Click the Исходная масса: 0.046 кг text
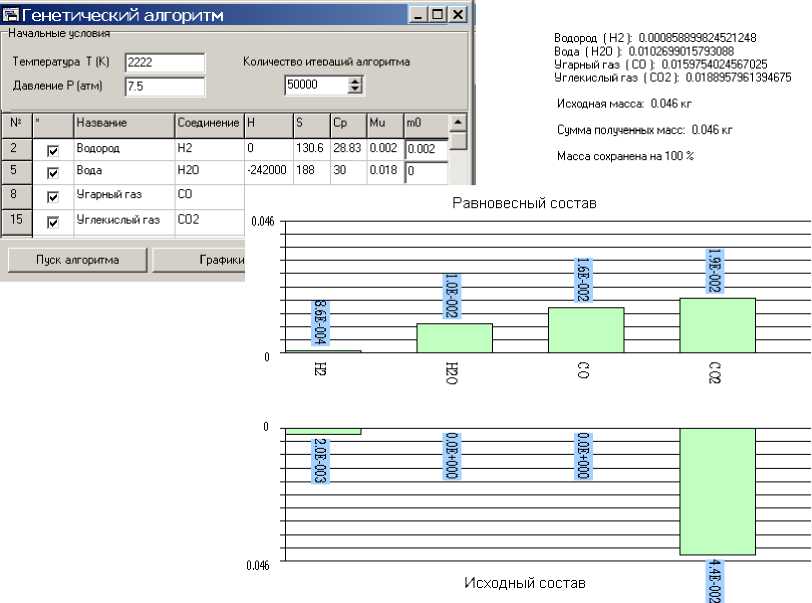The height and width of the screenshot is (603, 812). click(624, 104)
